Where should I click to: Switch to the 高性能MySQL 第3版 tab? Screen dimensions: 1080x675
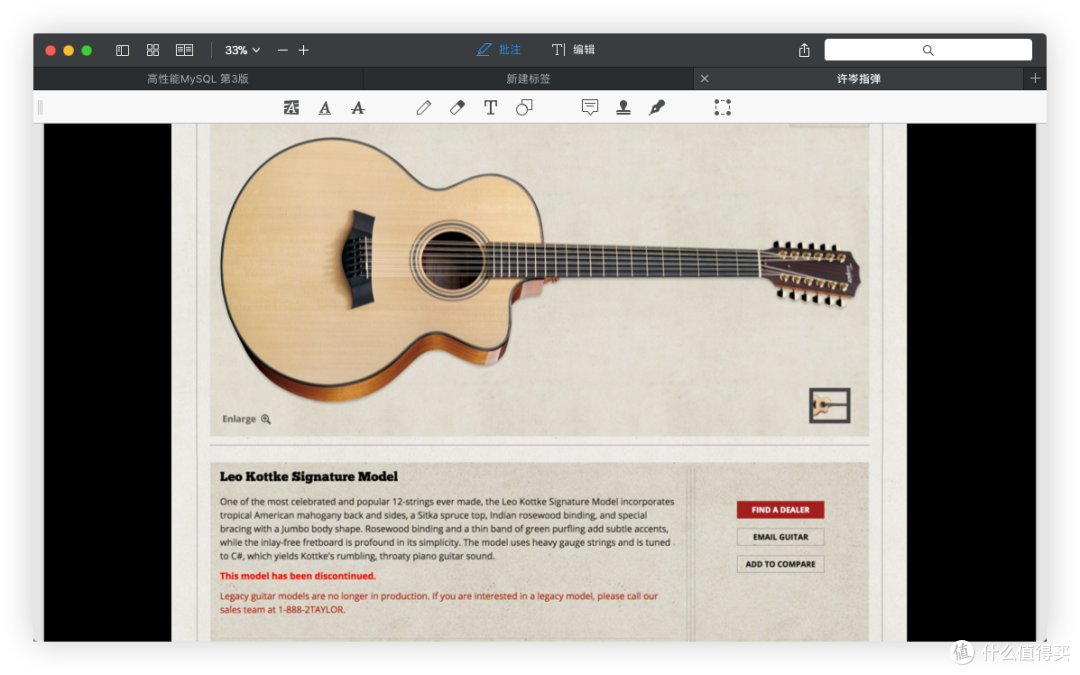(198, 79)
